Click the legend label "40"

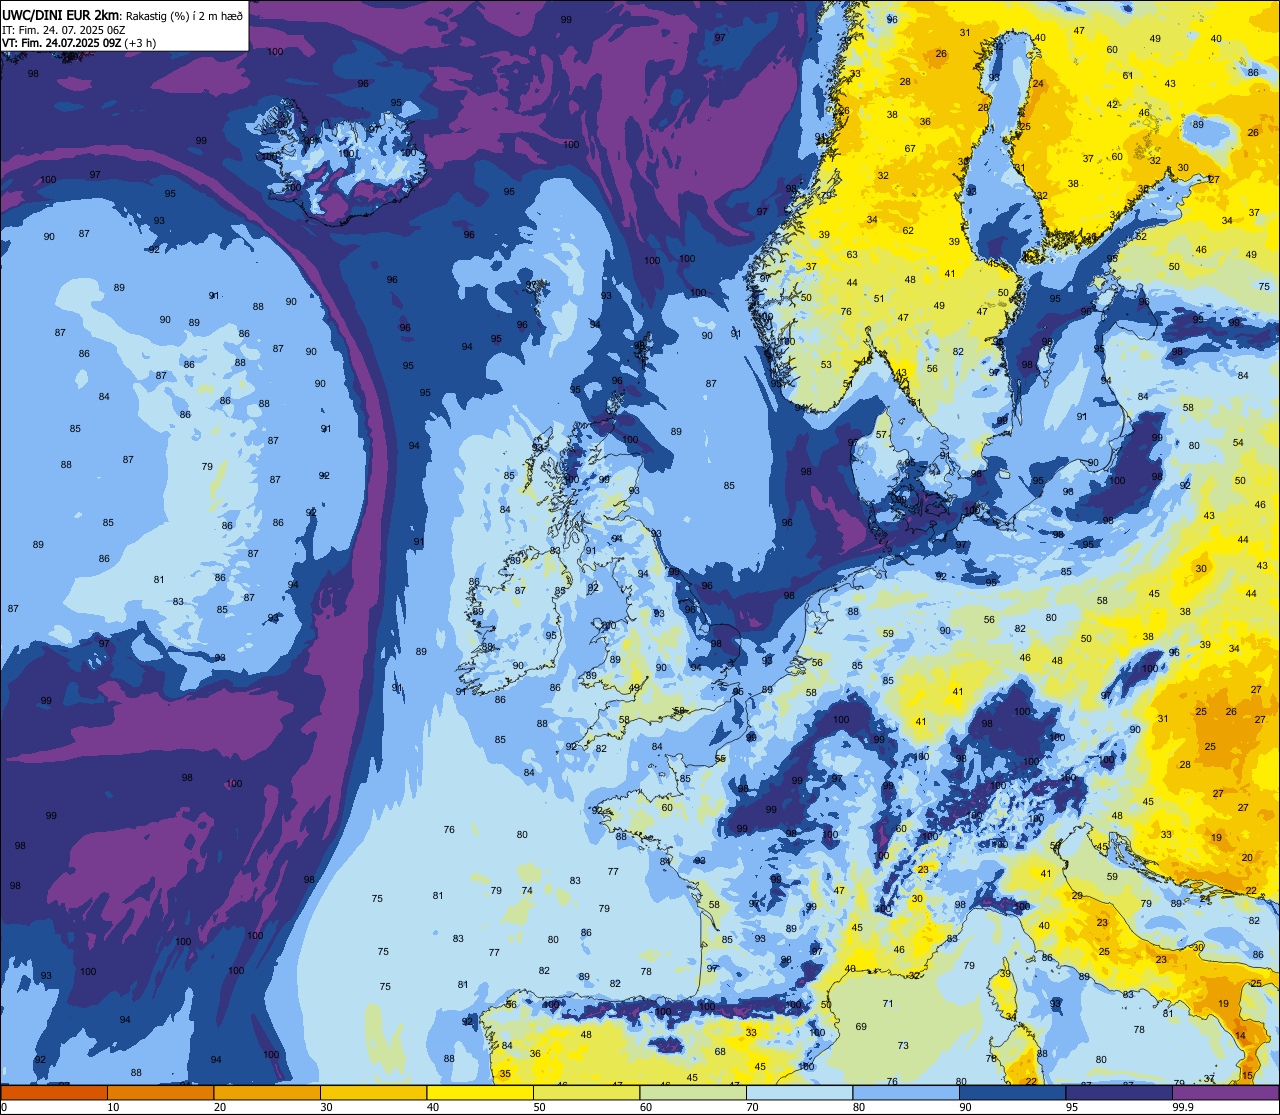point(433,1107)
